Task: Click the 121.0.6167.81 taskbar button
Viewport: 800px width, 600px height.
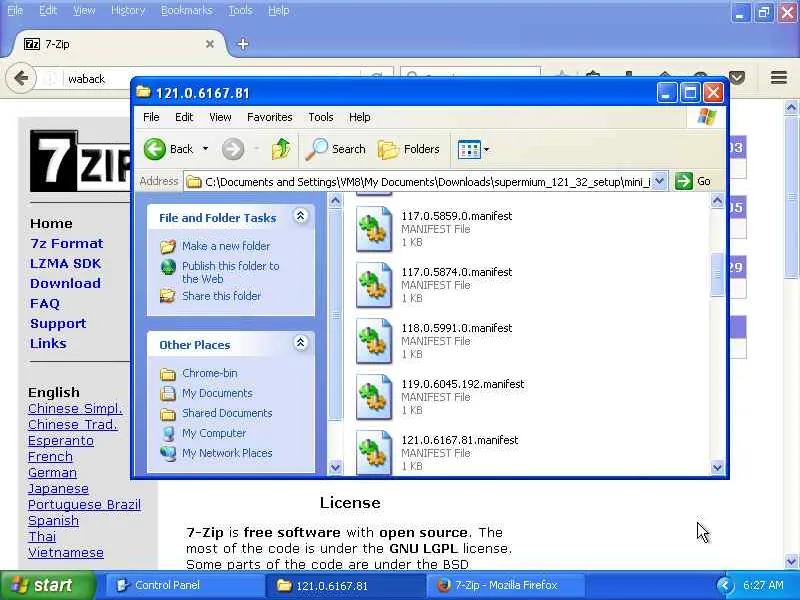Action: point(345,586)
